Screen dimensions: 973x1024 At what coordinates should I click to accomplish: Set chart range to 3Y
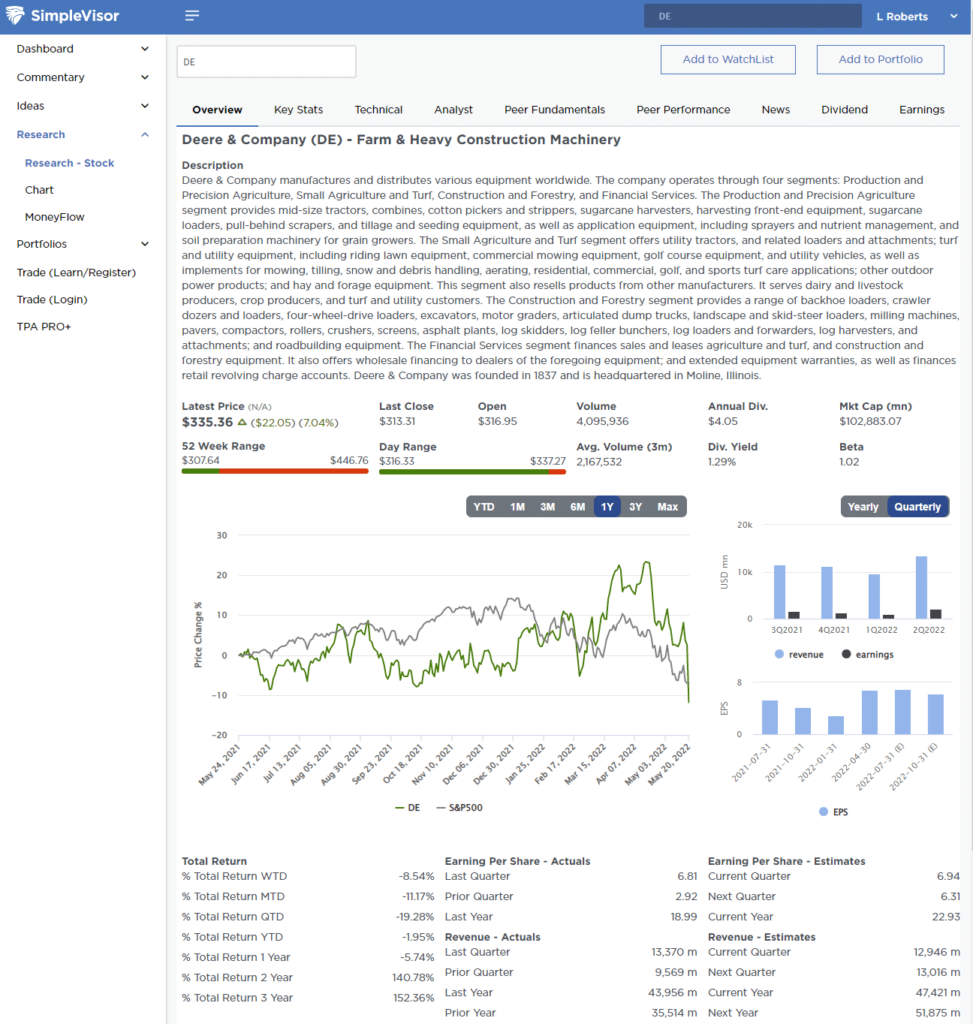pyautogui.click(x=635, y=507)
